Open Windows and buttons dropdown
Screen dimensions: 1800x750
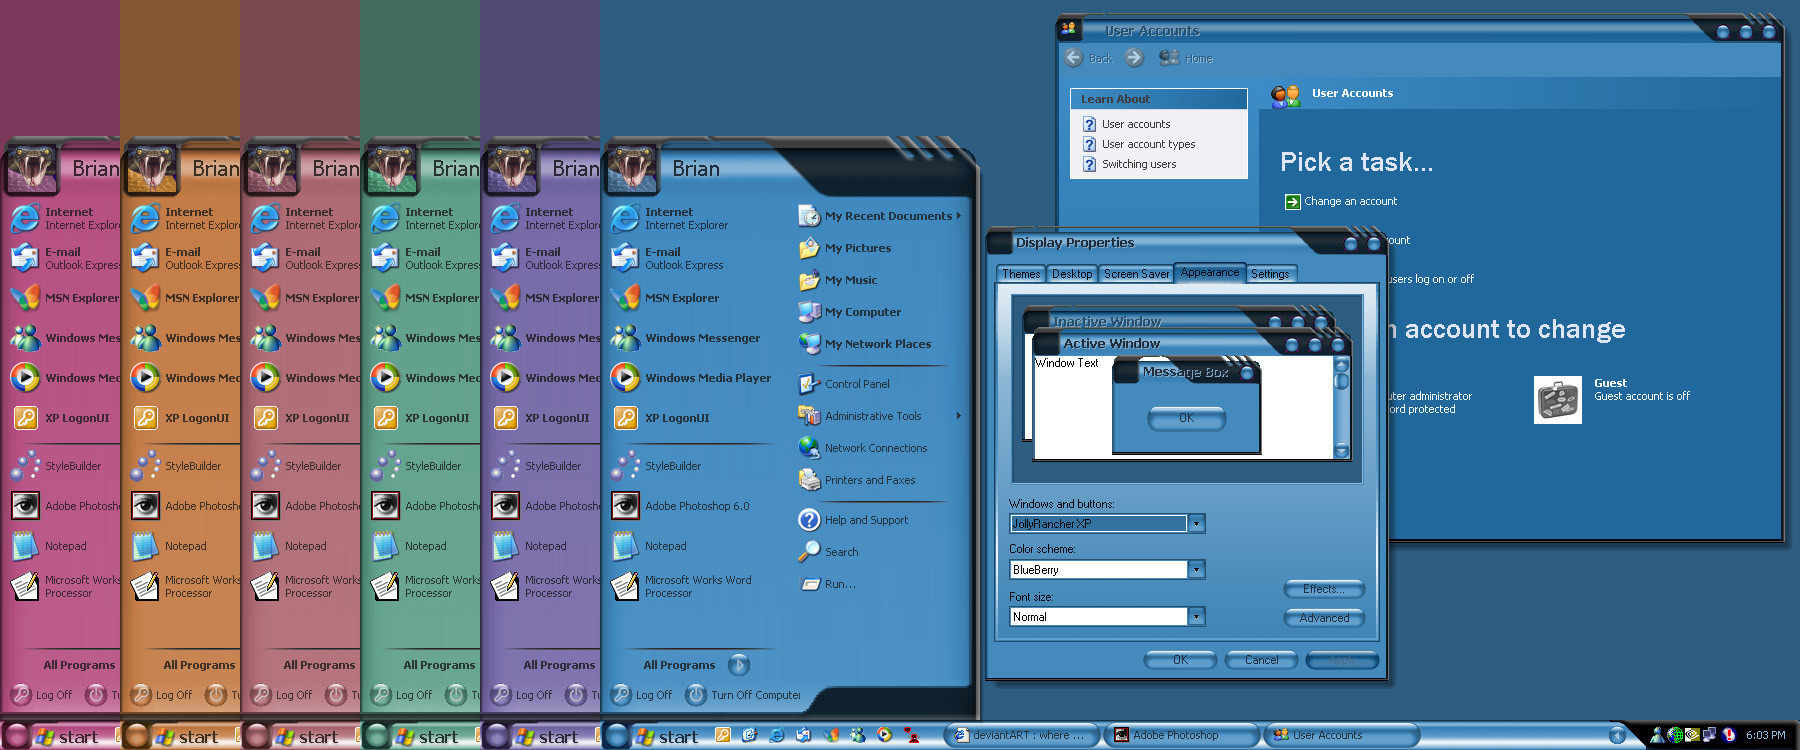tap(1196, 523)
